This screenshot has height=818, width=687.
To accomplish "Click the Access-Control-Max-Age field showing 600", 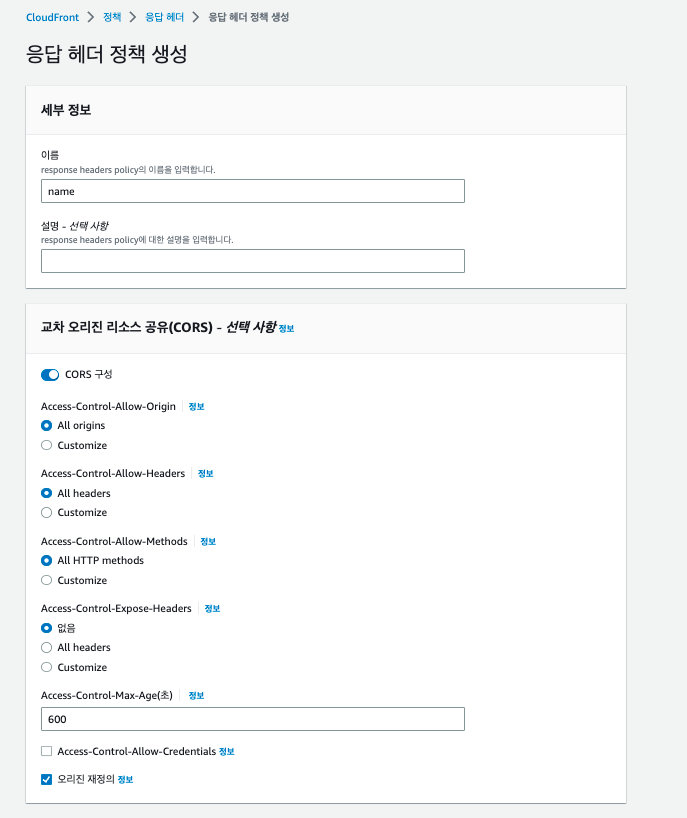I will (253, 719).
